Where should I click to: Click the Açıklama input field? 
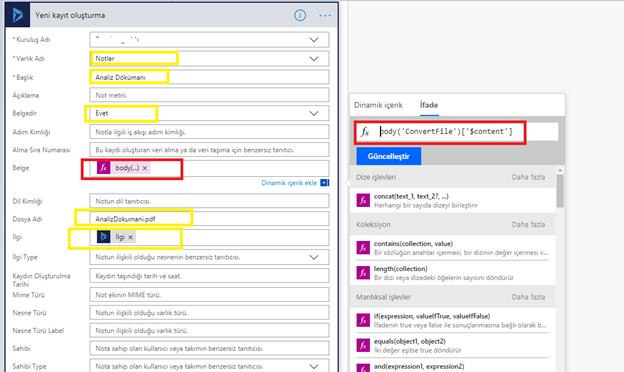[x=209, y=95]
